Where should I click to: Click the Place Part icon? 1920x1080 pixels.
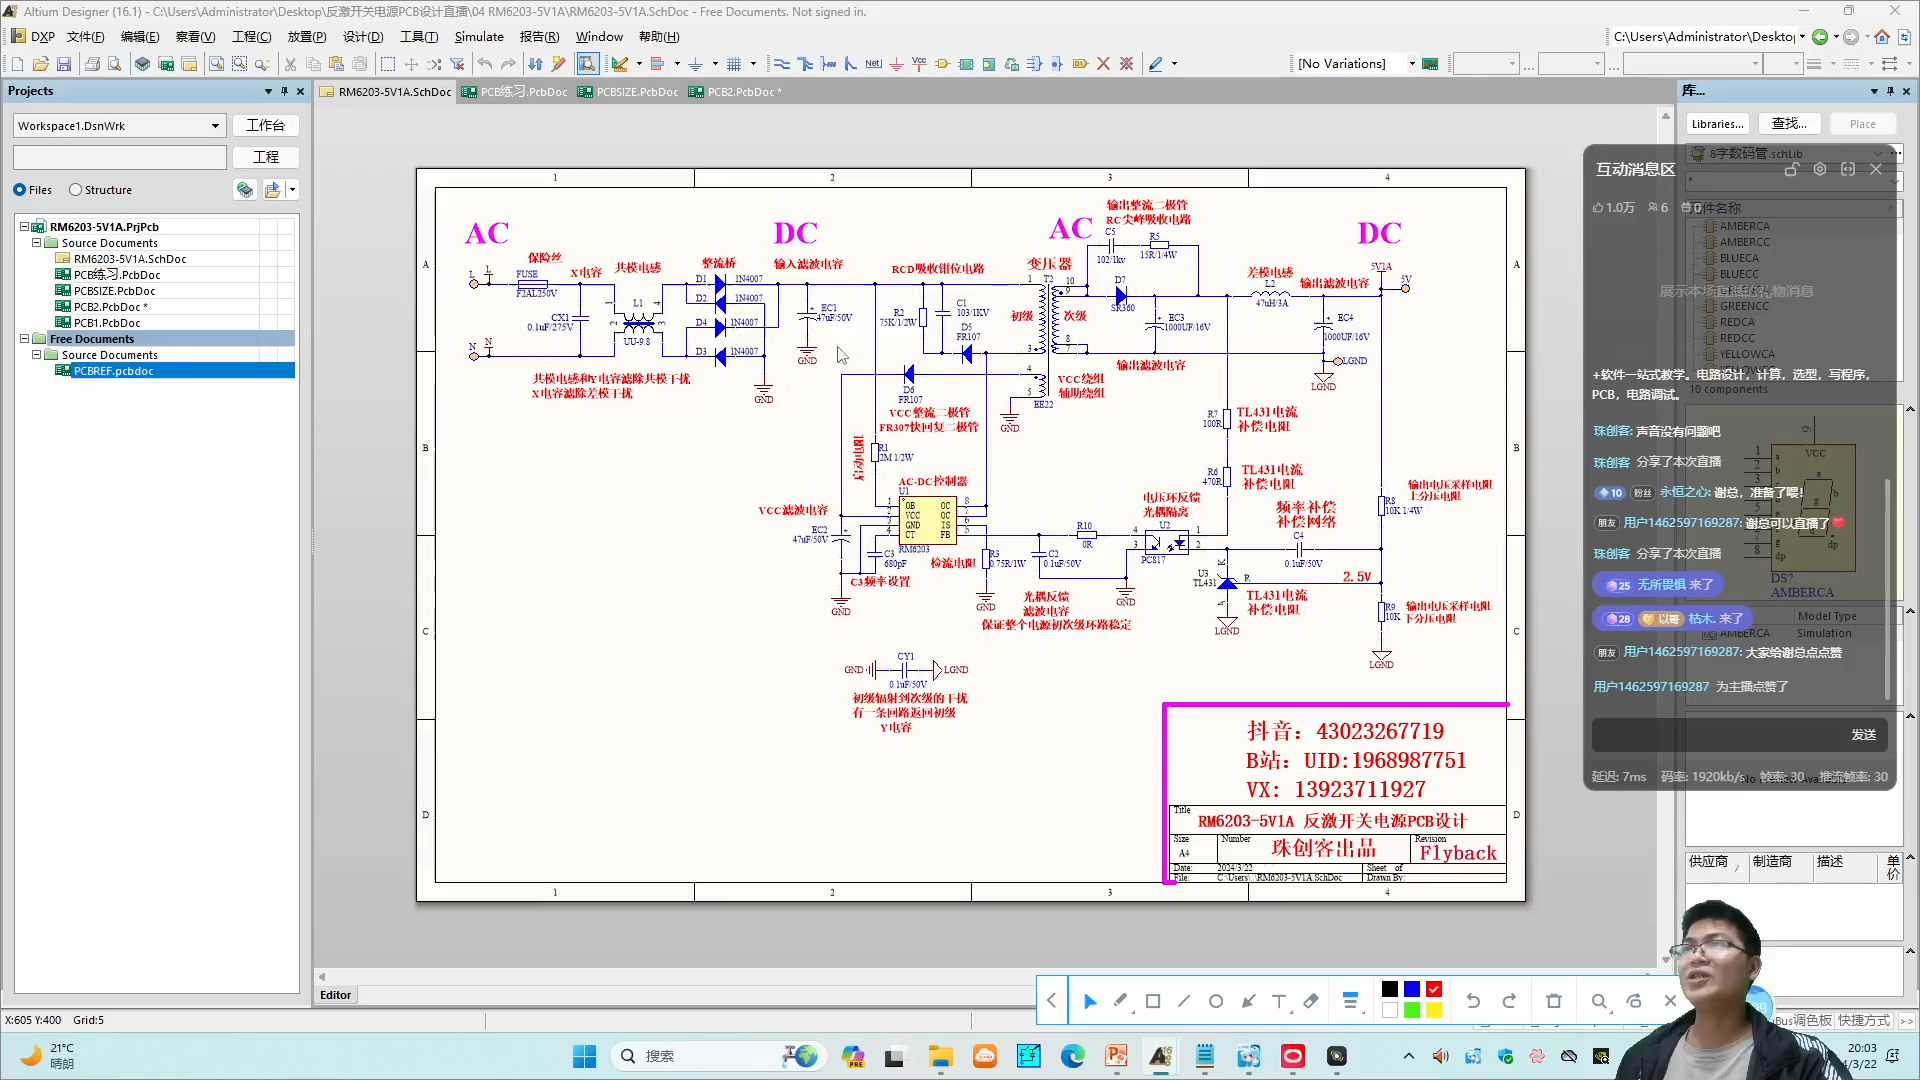(x=942, y=64)
